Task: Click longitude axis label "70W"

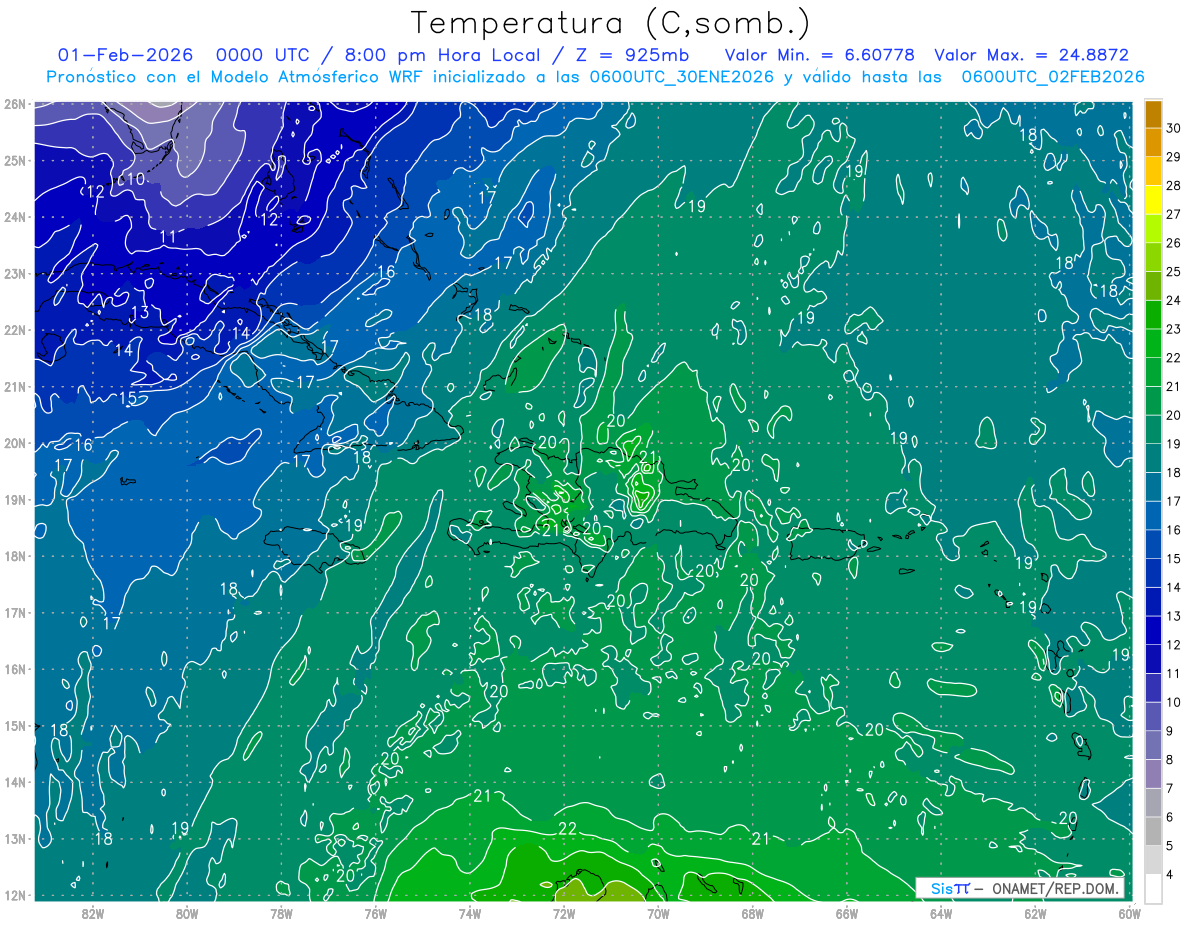Action: (x=658, y=912)
